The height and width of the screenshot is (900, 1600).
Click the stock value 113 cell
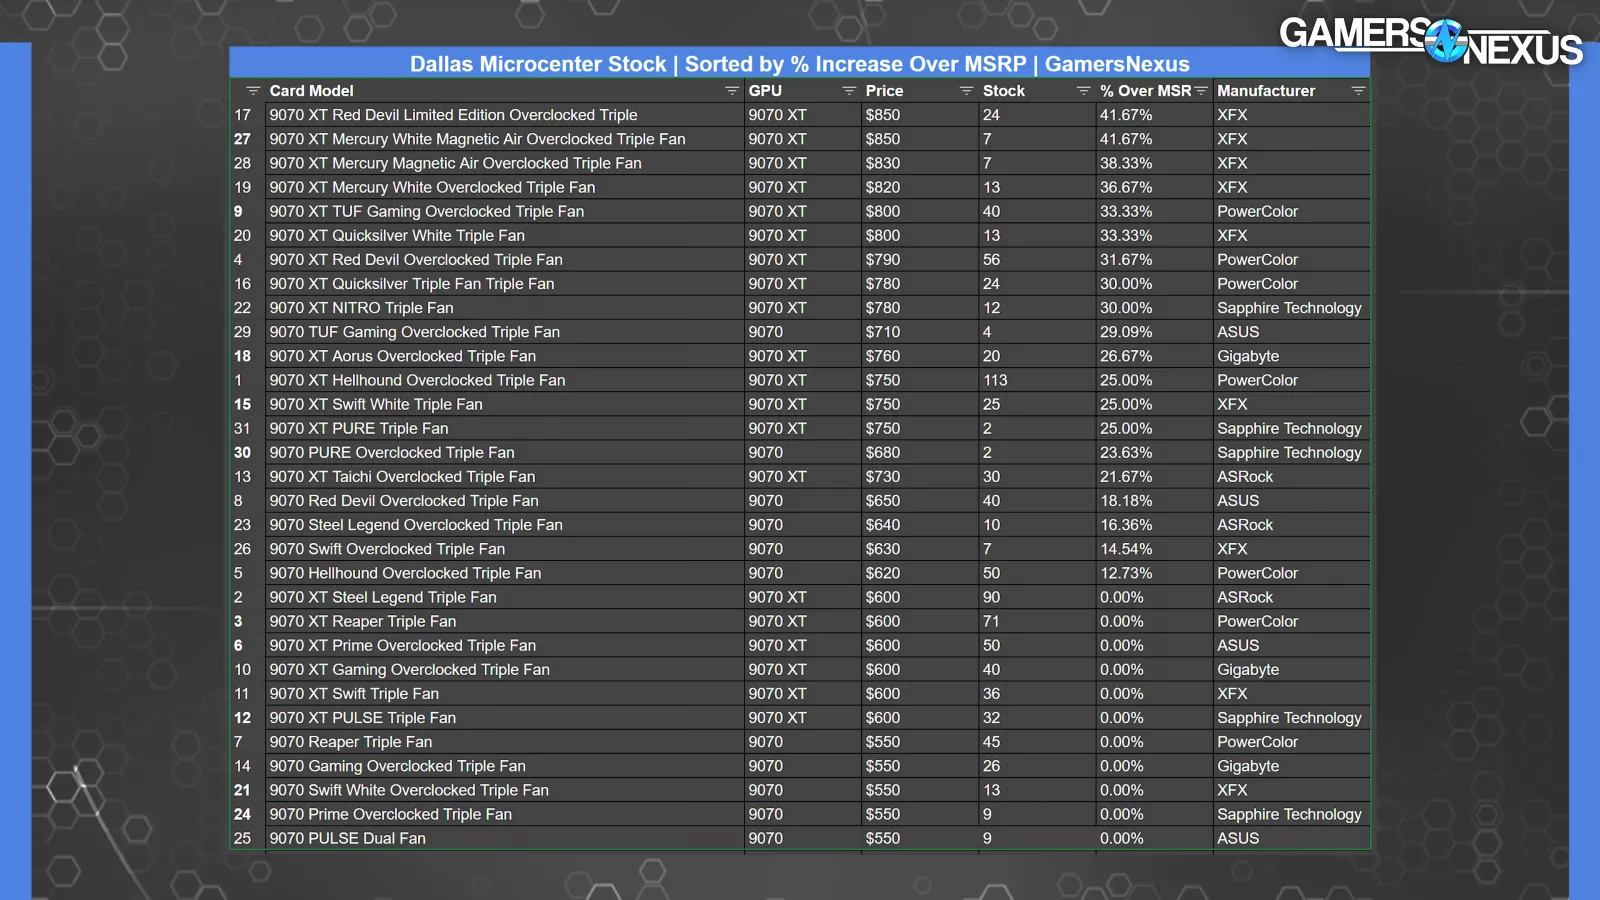pos(995,380)
